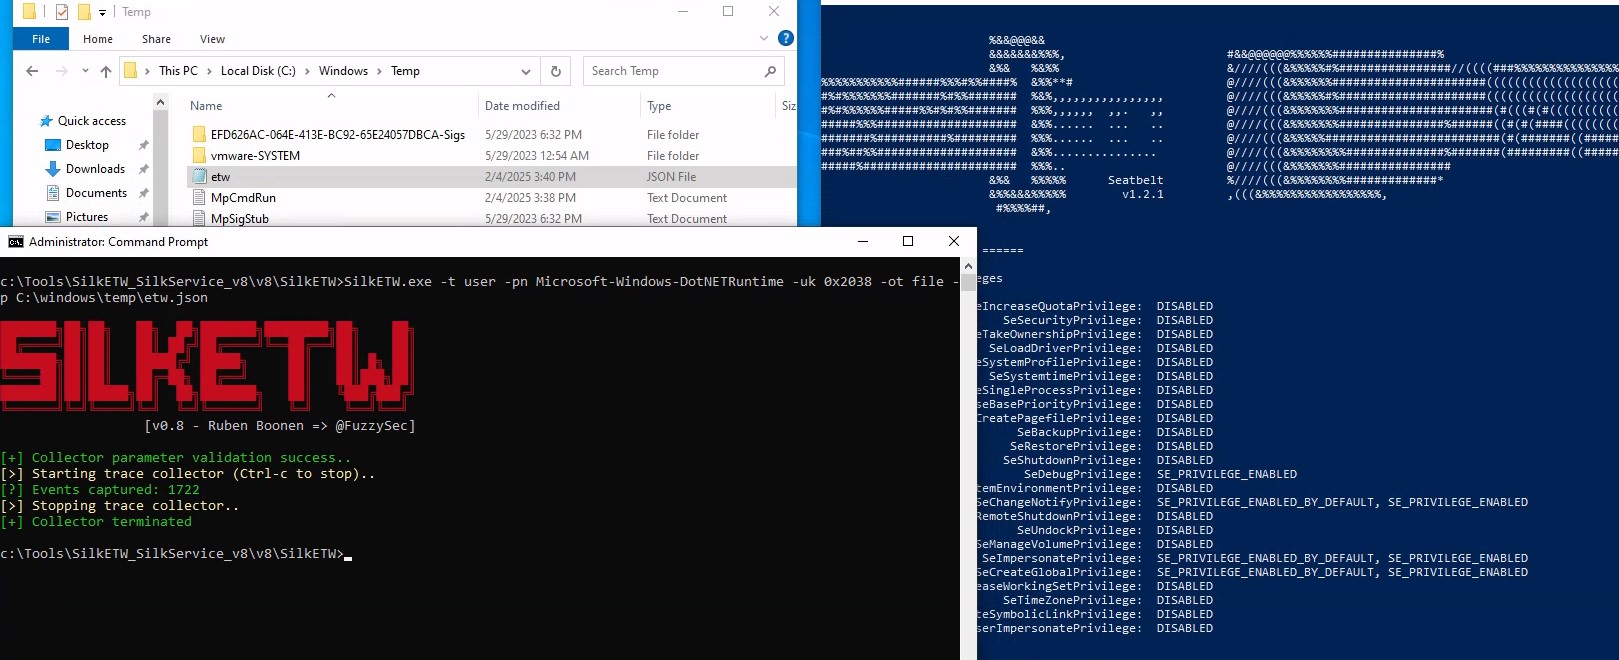Open the recent locations dropdown arrow
This screenshot has width=1619, height=660.
[x=85, y=71]
